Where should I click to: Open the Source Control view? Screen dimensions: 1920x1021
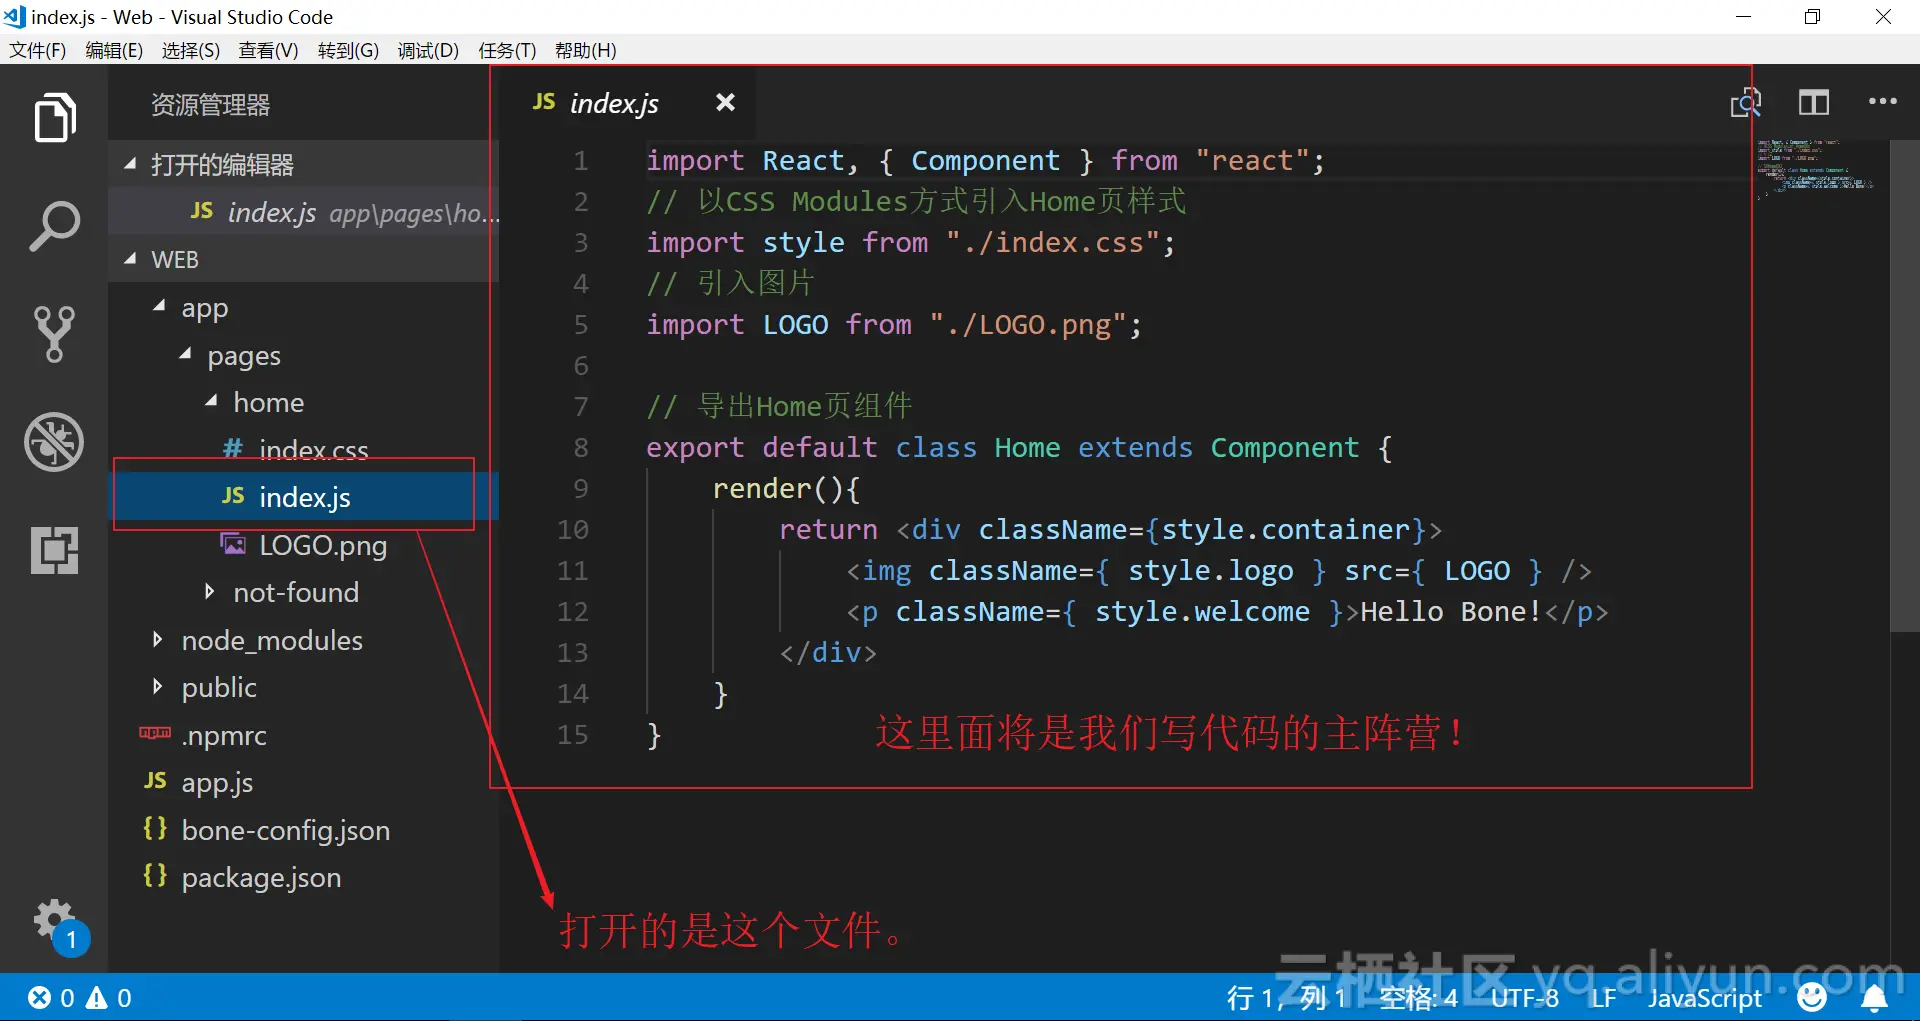pyautogui.click(x=54, y=334)
